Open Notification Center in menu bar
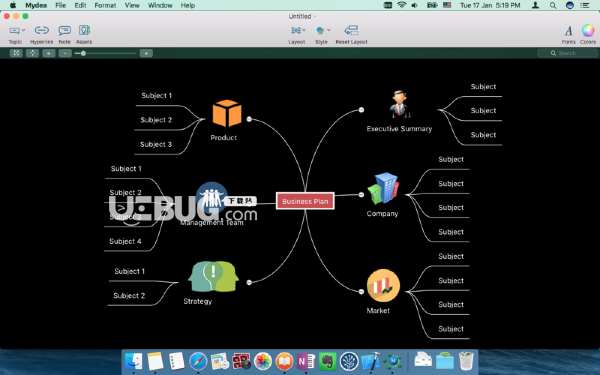 (585, 5)
